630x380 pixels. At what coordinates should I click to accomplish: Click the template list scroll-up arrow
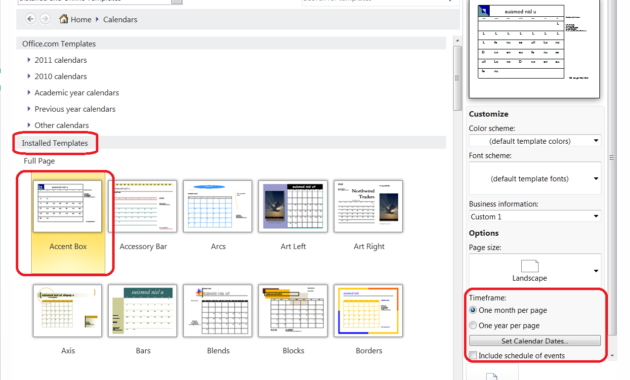[457, 41]
